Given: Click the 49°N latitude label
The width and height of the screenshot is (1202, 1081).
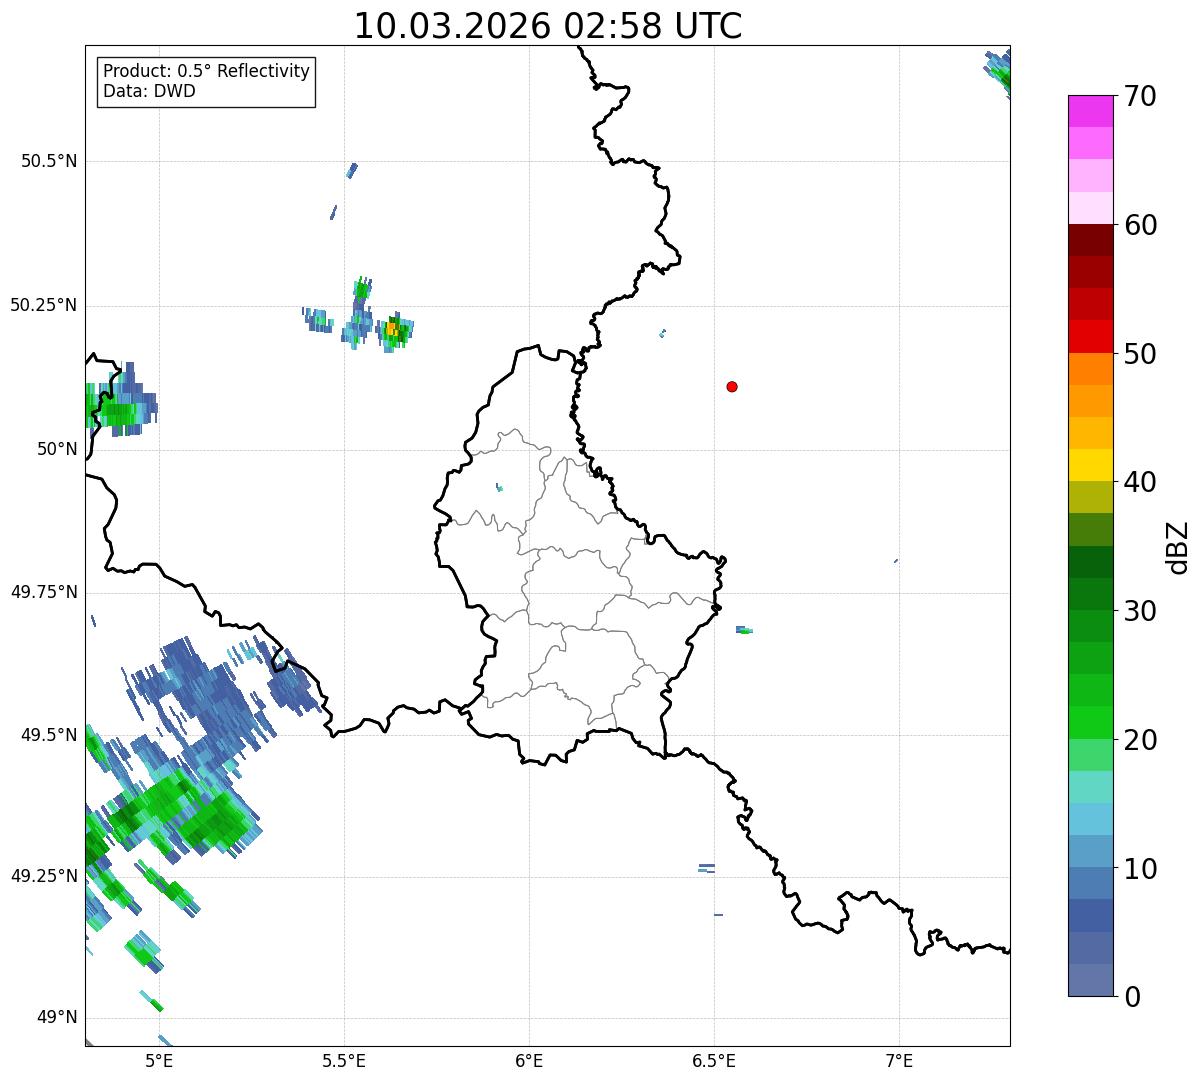Looking at the screenshot, I should 58,1018.
